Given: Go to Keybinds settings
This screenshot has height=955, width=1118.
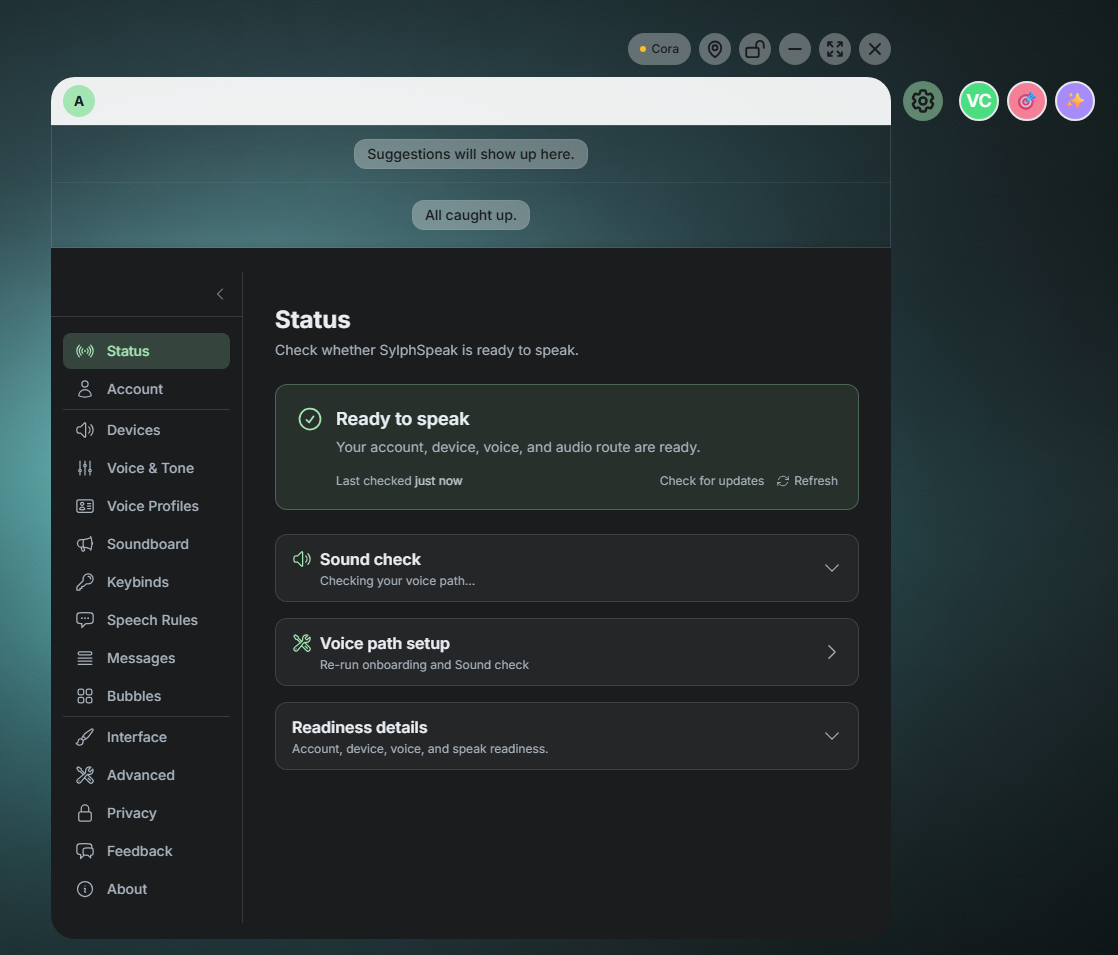Looking at the screenshot, I should tap(146, 582).
